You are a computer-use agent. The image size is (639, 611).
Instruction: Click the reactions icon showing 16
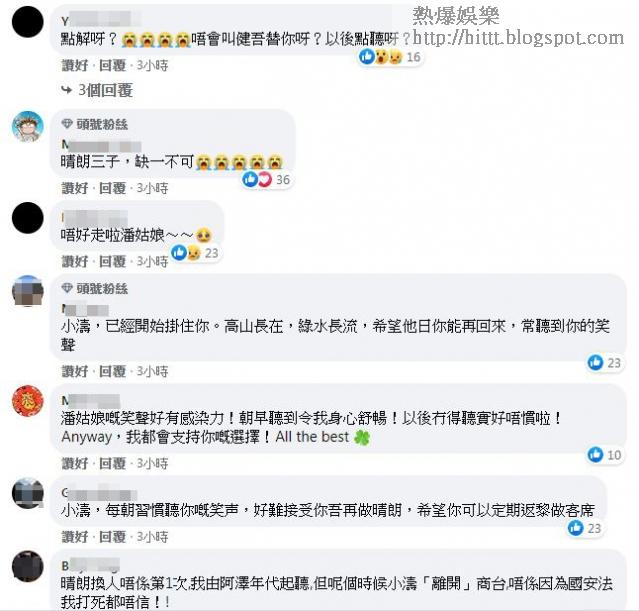point(390,57)
